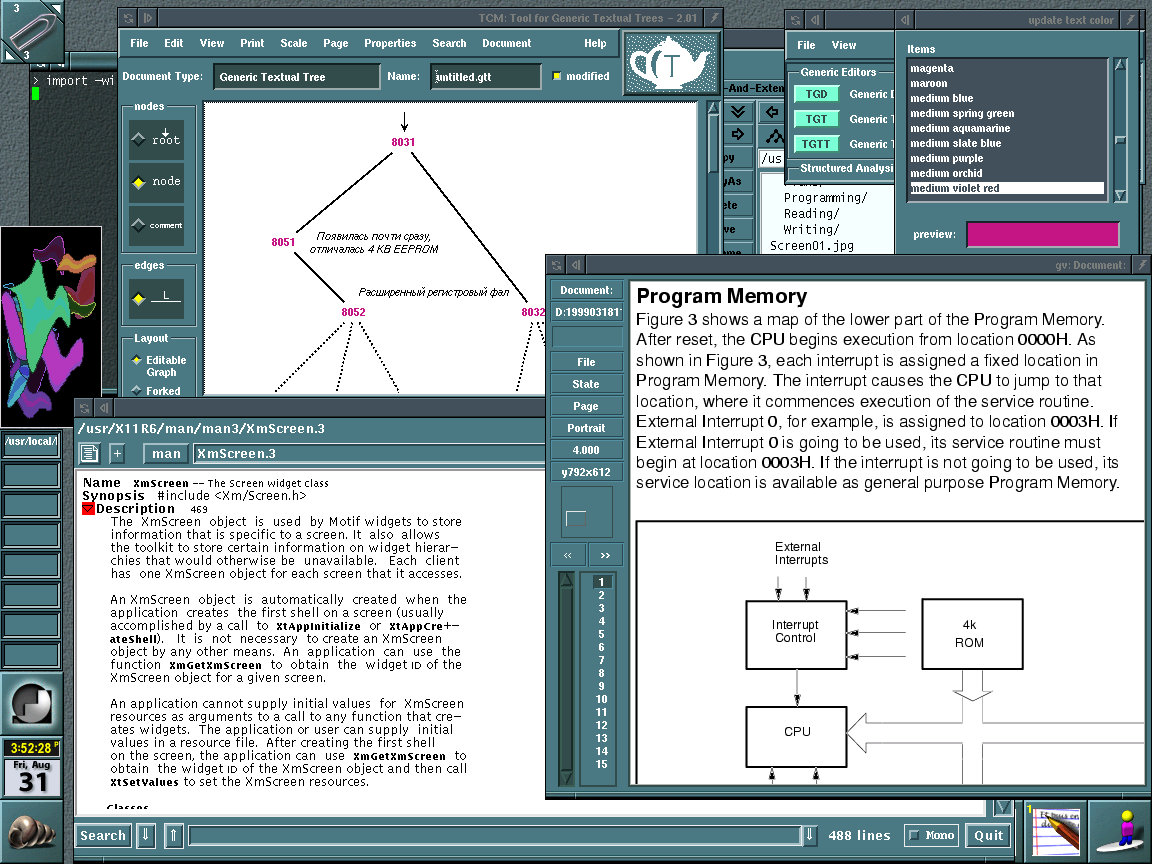Image resolution: width=1152 pixels, height=864 pixels.
Task: Launch the TGD generic editor
Action: (x=816, y=94)
